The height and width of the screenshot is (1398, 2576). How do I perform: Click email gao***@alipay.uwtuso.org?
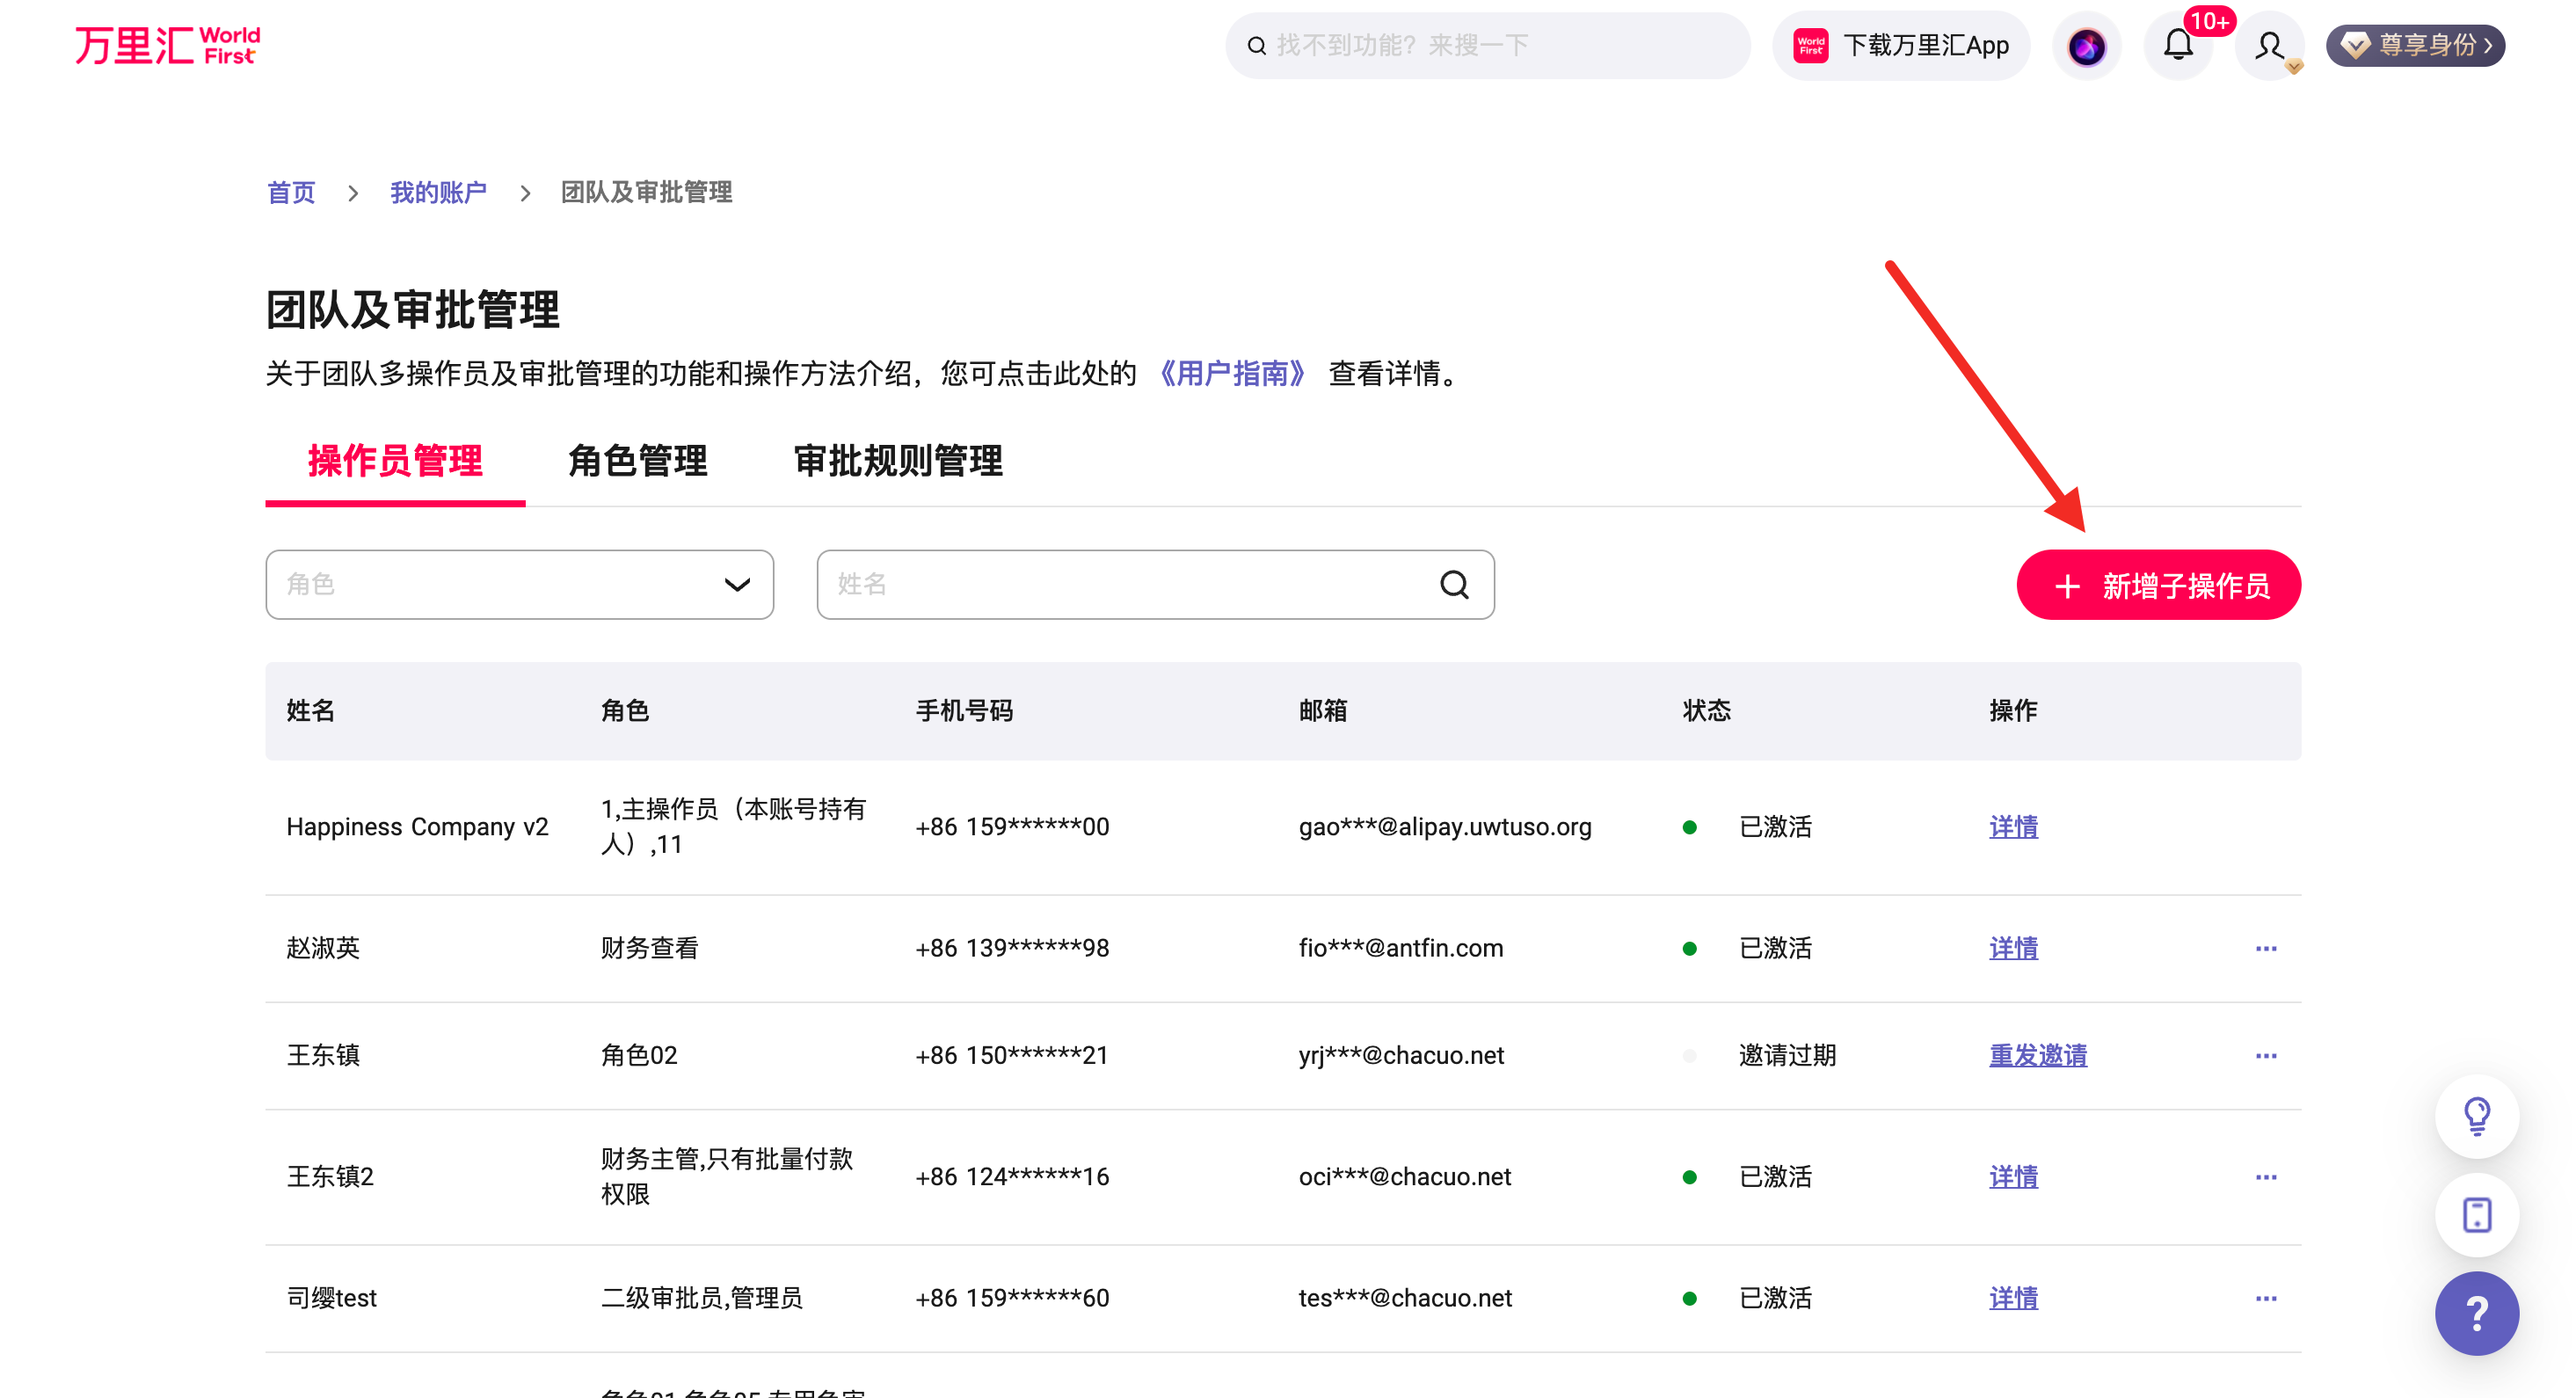(1444, 827)
